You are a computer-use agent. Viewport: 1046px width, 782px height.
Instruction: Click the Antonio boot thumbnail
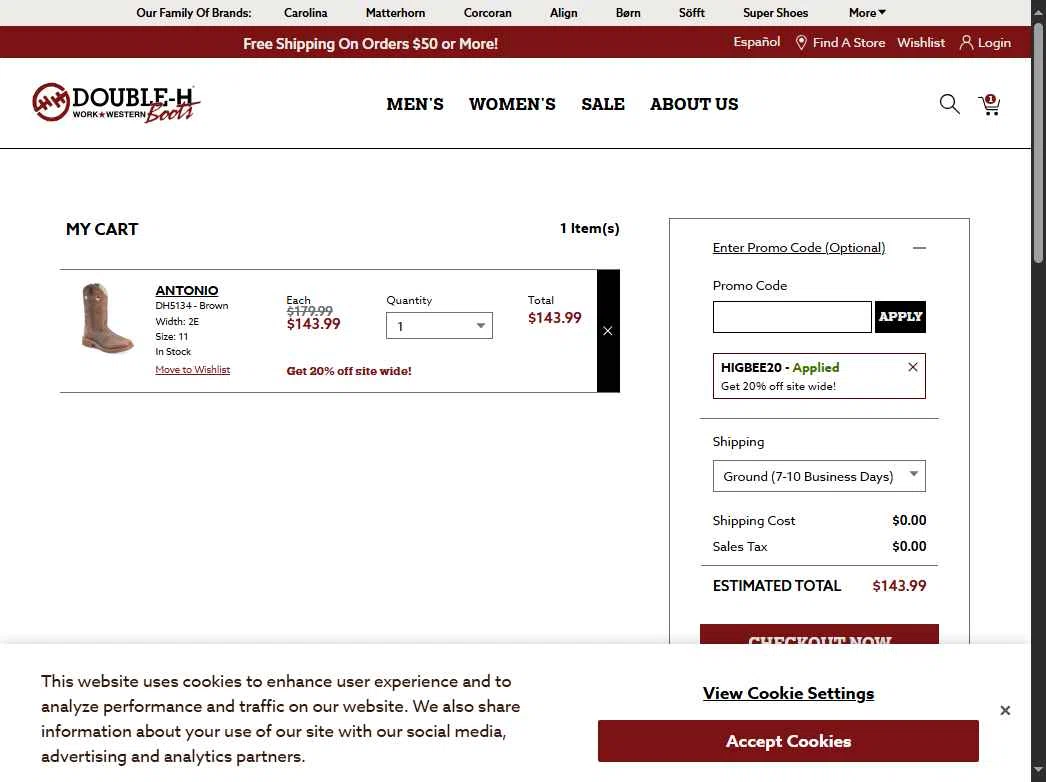(107, 318)
